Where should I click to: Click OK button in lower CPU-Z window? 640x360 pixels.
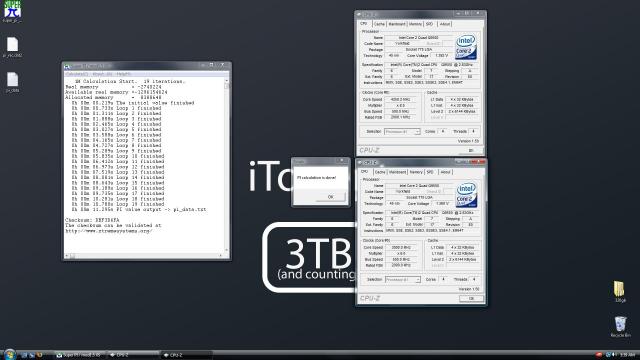(x=471, y=298)
